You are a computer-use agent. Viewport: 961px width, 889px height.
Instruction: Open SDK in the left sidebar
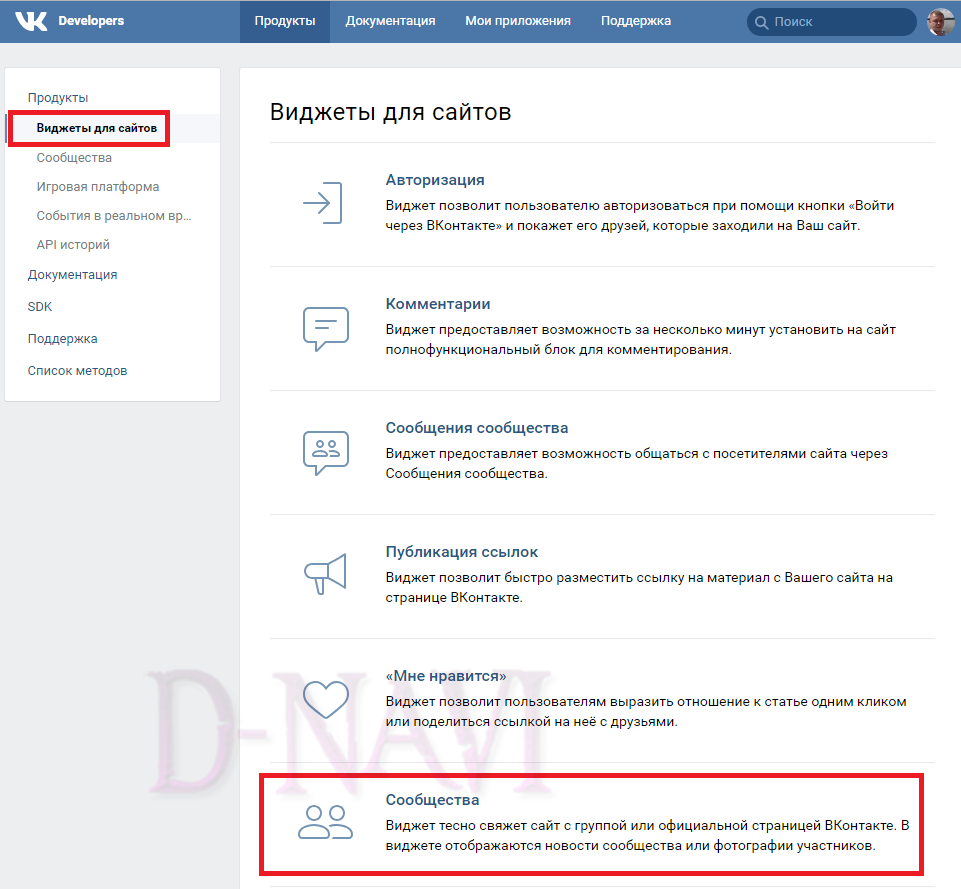(40, 306)
